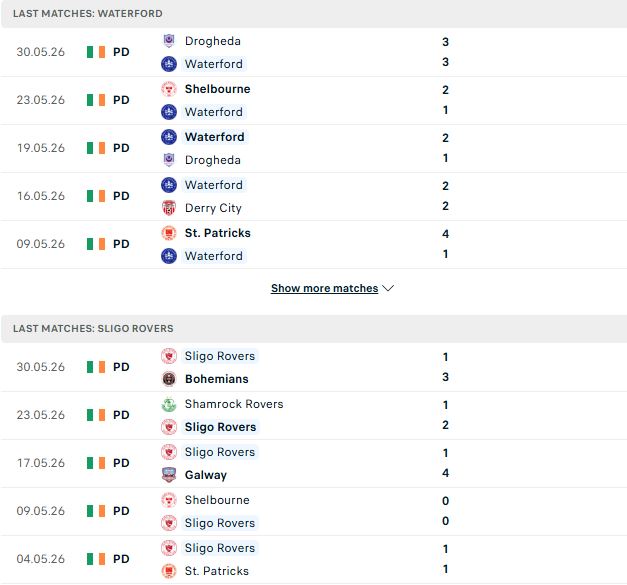Image resolution: width=627 pixels, height=585 pixels.
Task: Click Ireland flag in 17.05.26 Galway row
Action: (x=96, y=463)
